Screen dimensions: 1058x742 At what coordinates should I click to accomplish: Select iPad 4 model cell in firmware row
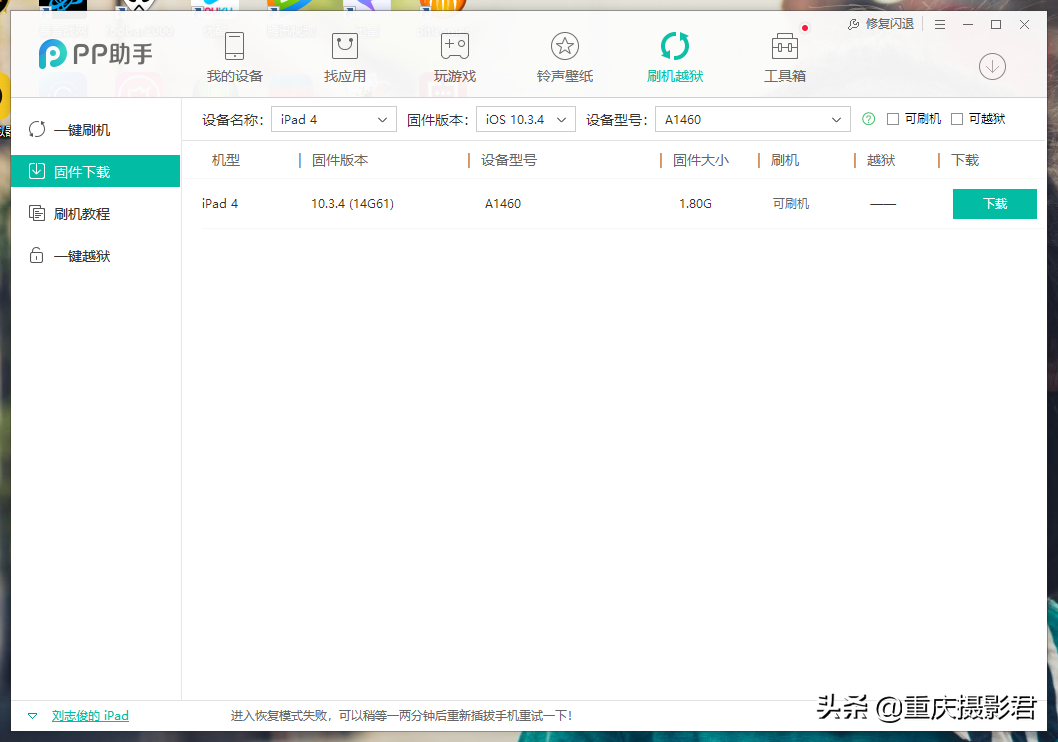click(220, 204)
